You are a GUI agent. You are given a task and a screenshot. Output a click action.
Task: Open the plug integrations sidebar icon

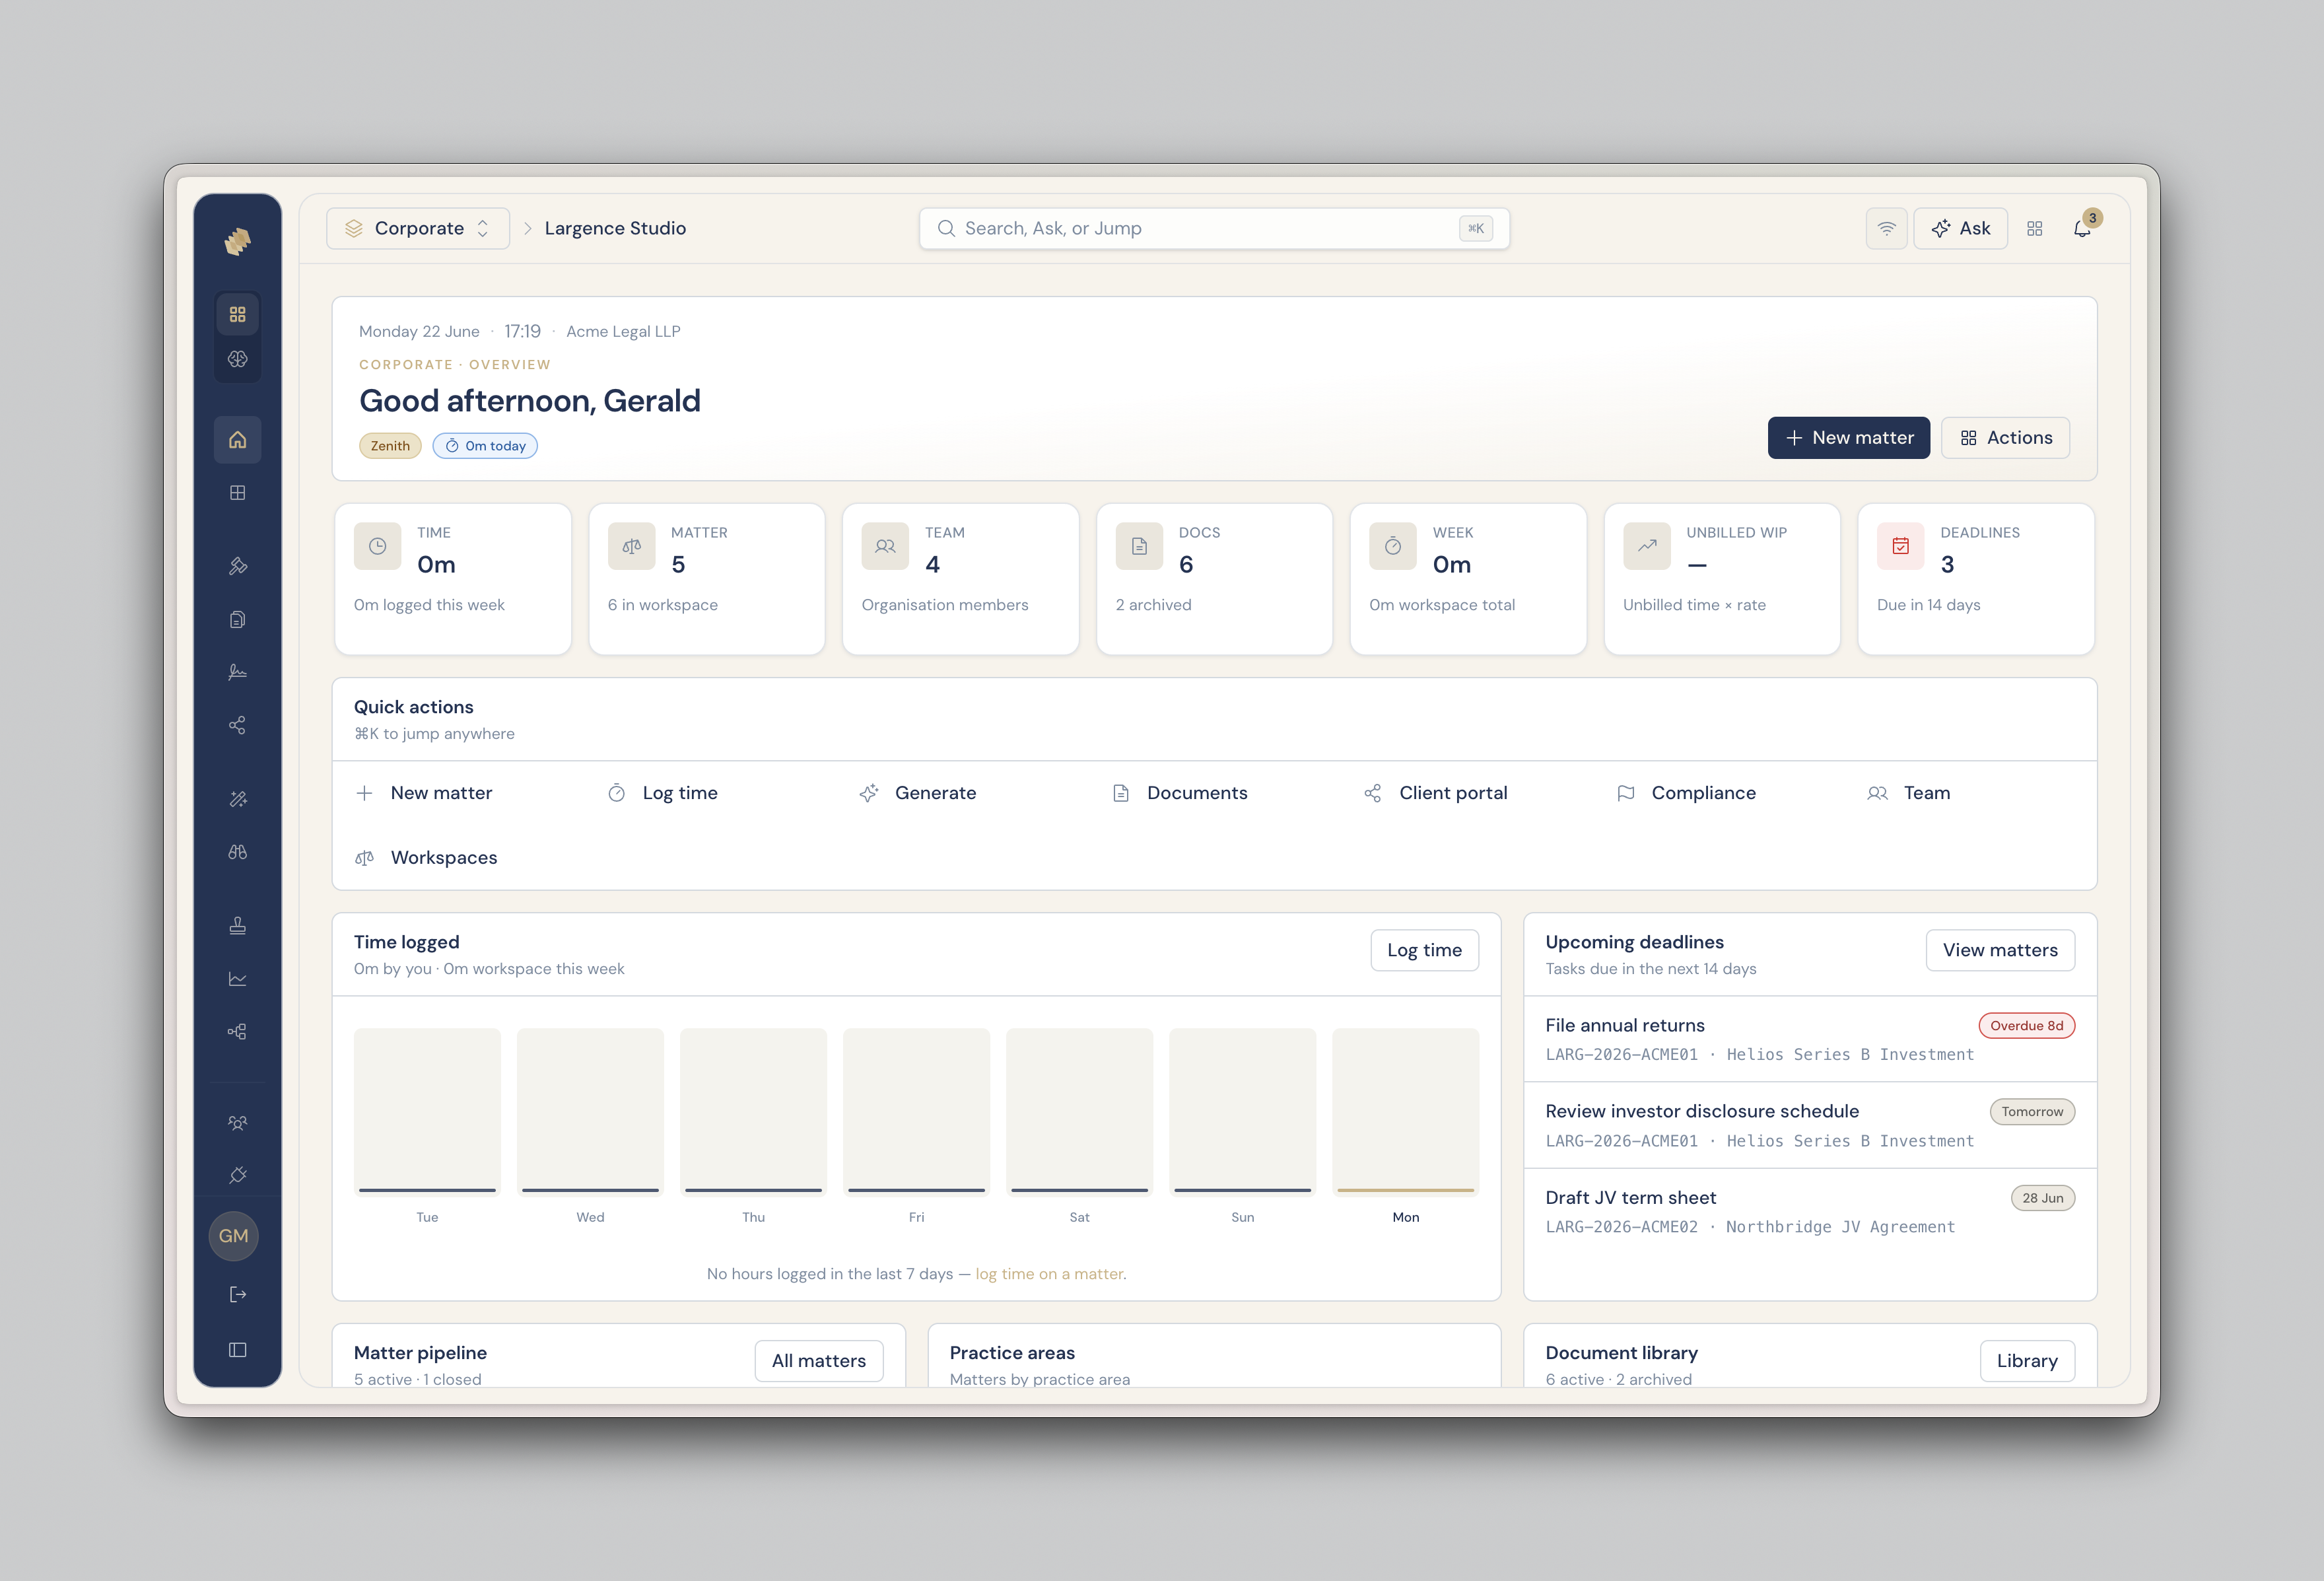point(237,1175)
